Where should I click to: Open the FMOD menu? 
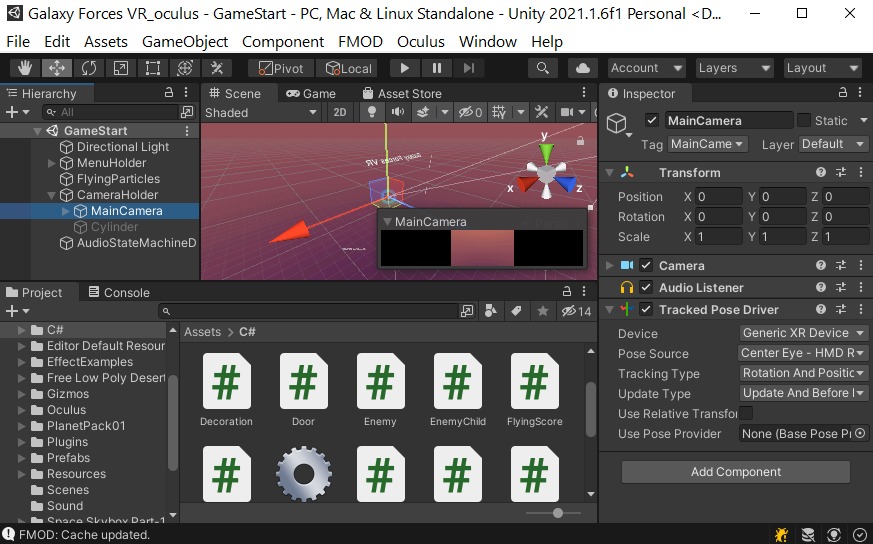[360, 42]
